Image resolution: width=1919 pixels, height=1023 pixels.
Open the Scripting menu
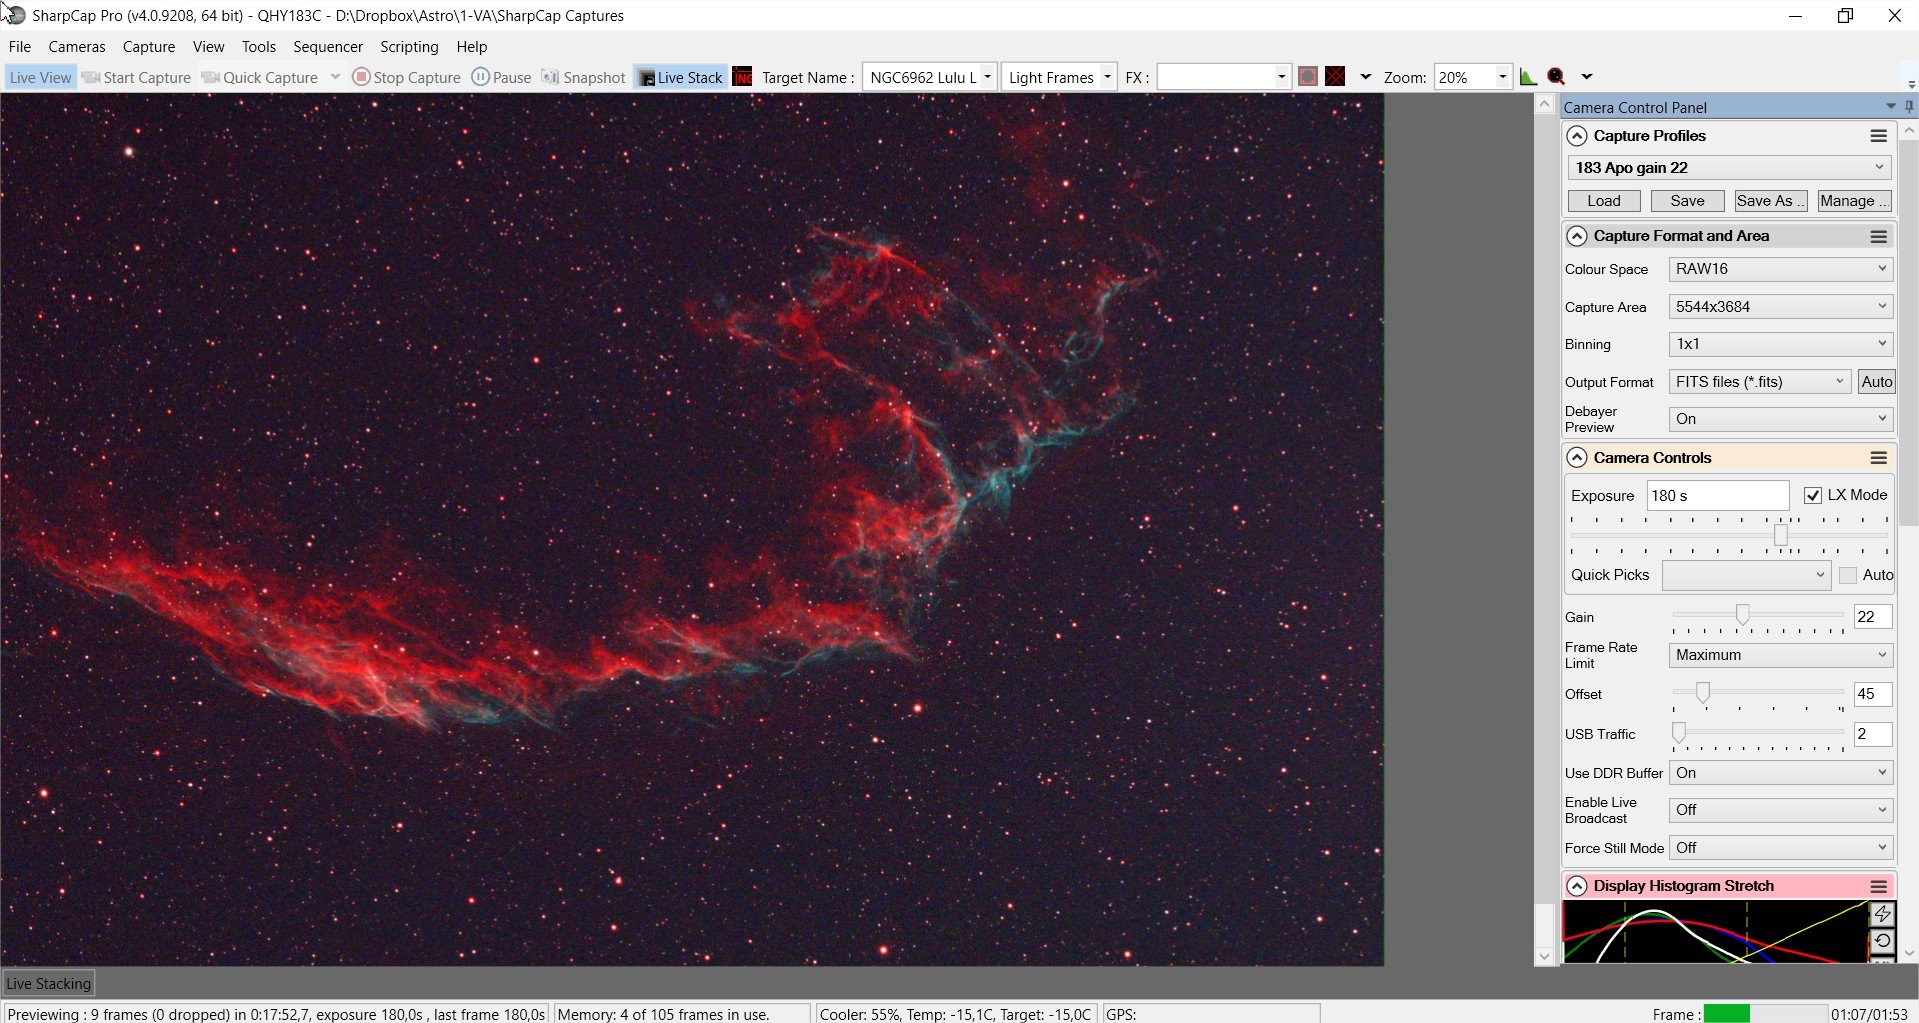(409, 47)
